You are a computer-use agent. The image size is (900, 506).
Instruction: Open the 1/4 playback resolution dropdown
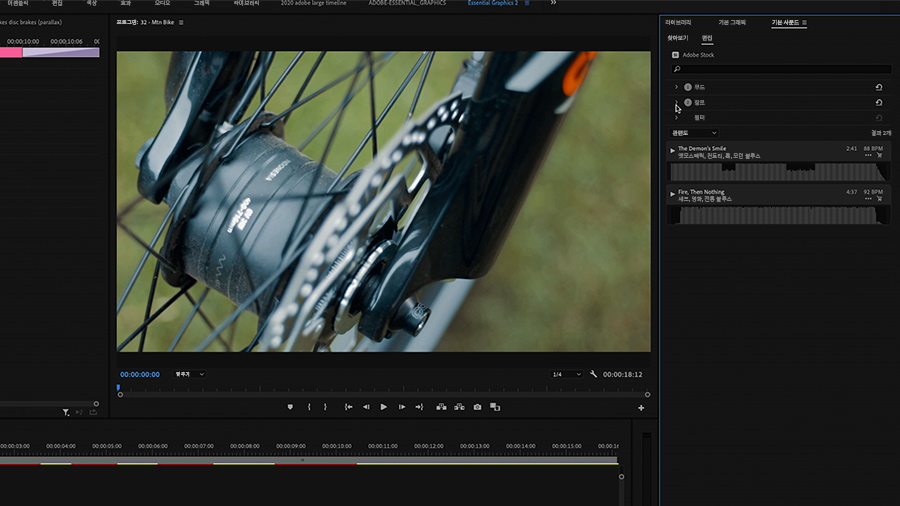pyautogui.click(x=566, y=374)
